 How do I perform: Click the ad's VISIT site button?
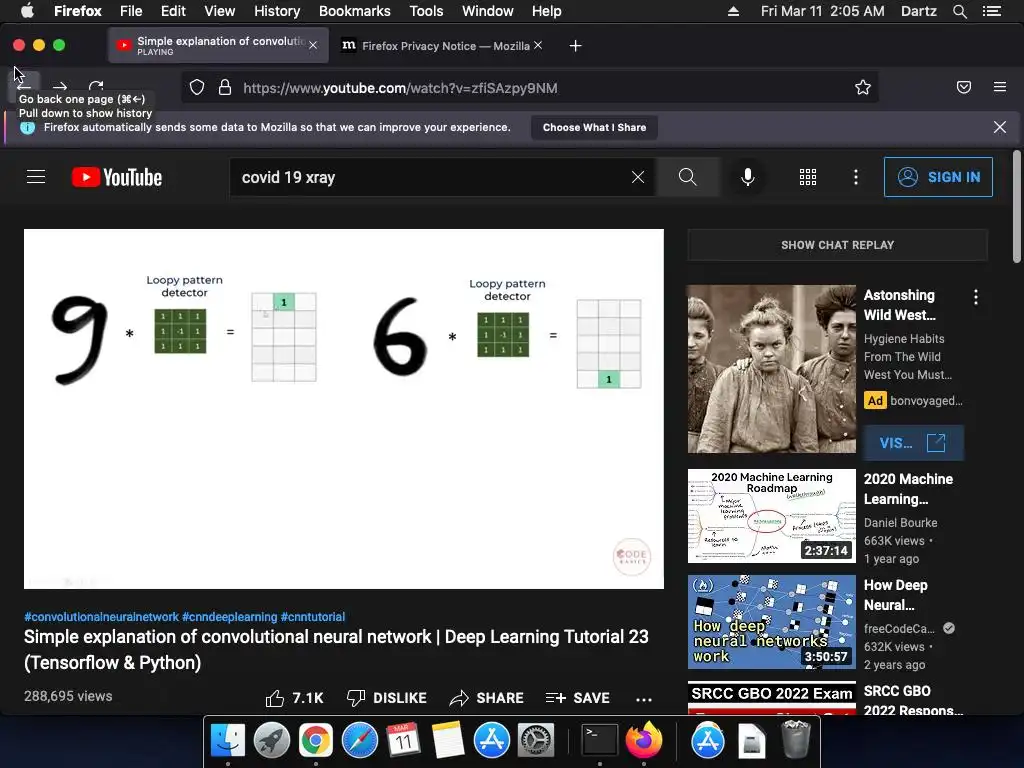click(912, 443)
